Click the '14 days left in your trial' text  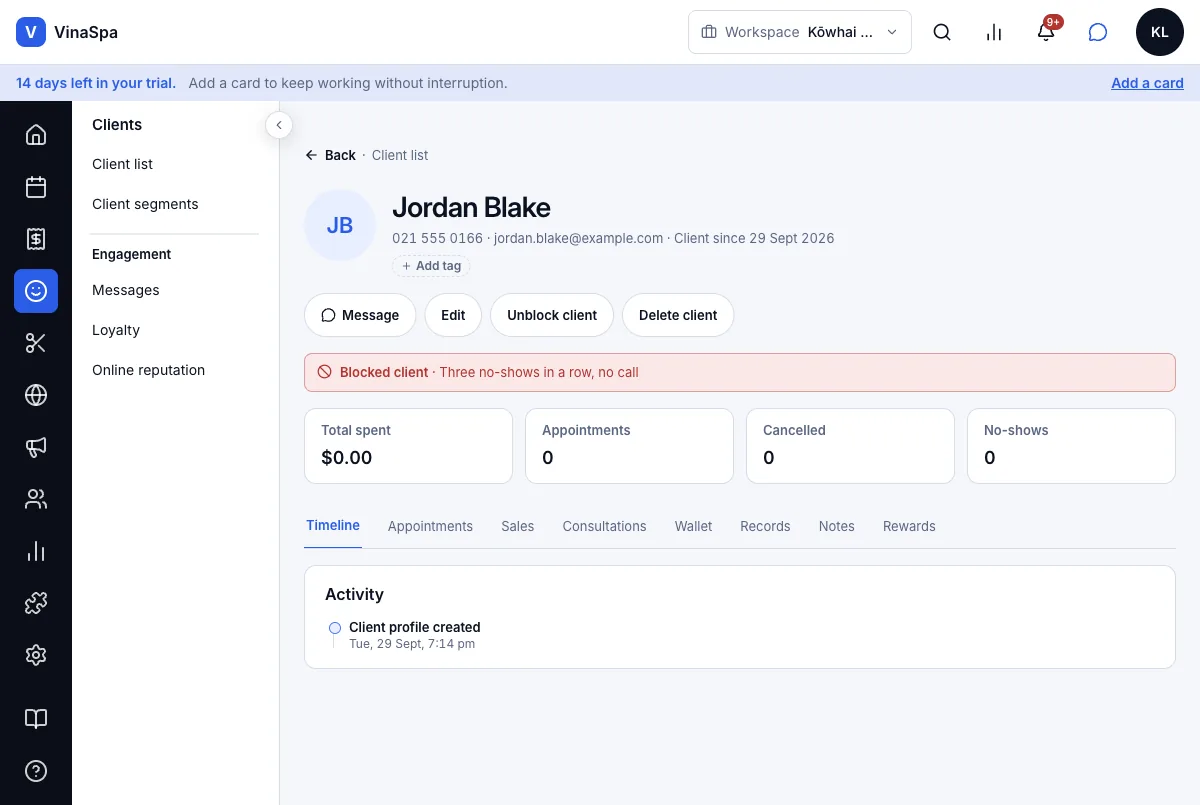(96, 83)
